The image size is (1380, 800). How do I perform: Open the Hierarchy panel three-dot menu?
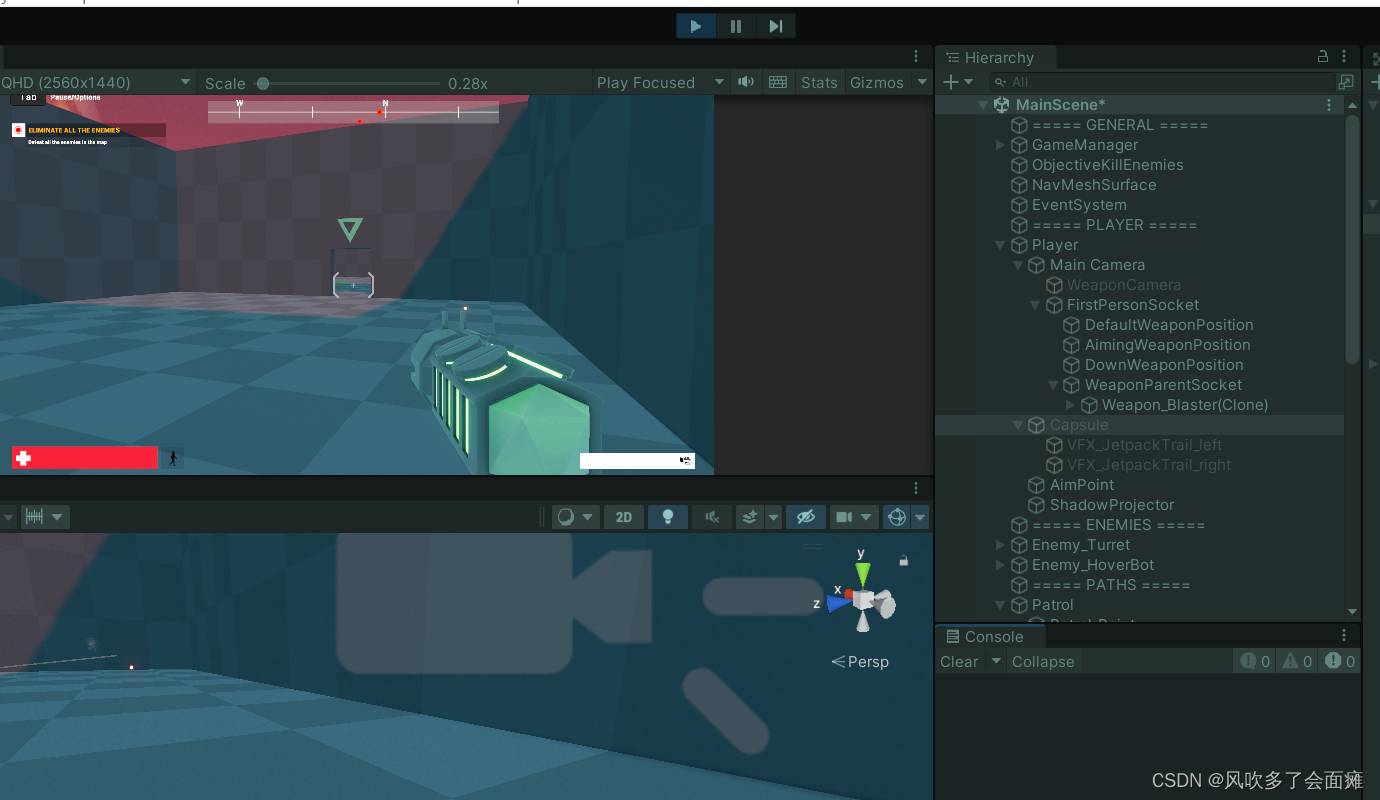pos(1346,57)
